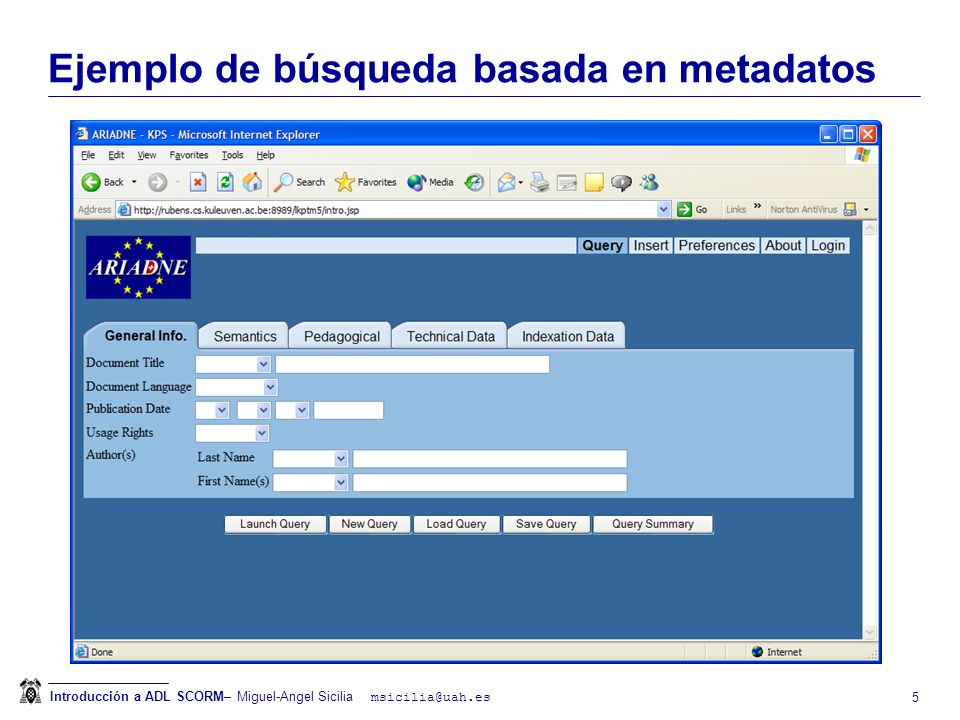The height and width of the screenshot is (720, 960).
Task: Click the Internet zone globe icon
Action: (x=757, y=652)
